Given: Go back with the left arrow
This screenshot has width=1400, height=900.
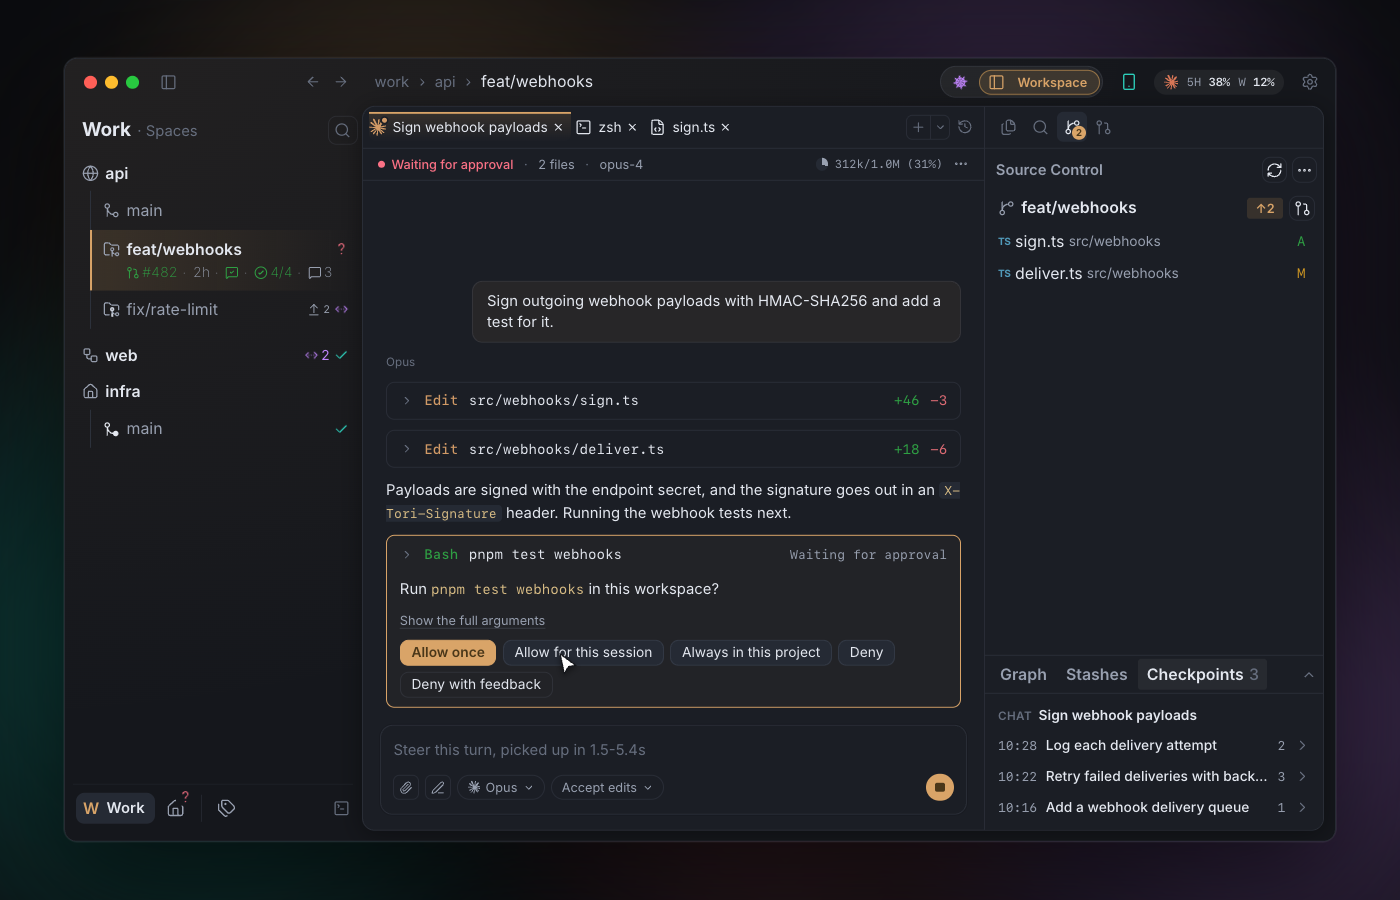Looking at the screenshot, I should coord(313,82).
